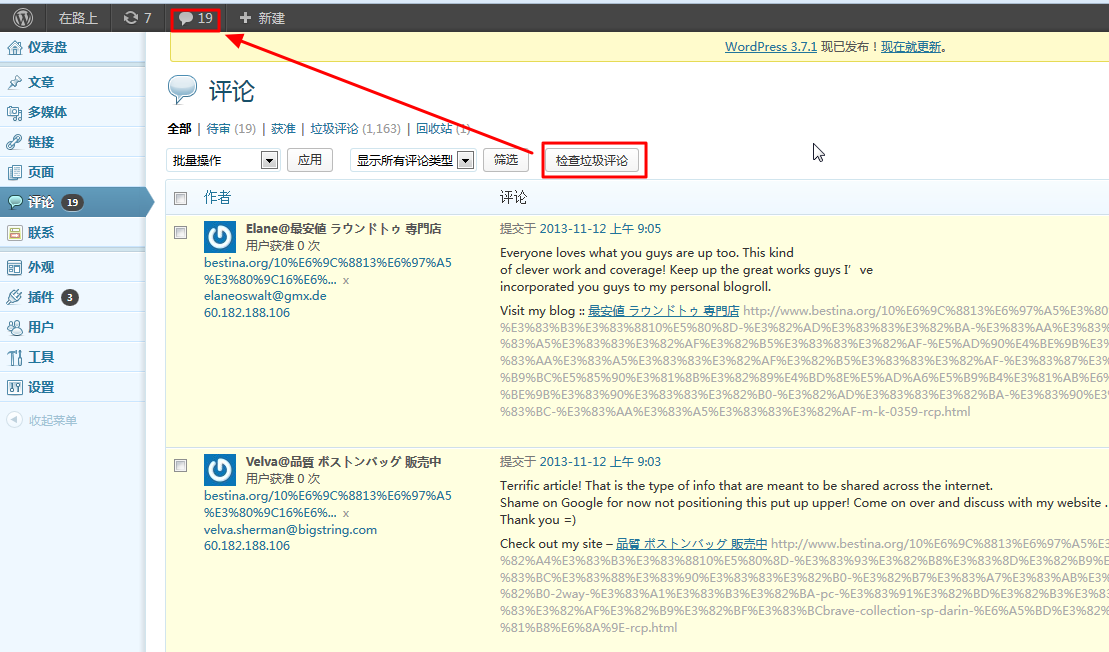This screenshot has height=652, width=1109.
Task: Open the 显示所有评论类型 dropdown
Action: [x=412, y=161]
